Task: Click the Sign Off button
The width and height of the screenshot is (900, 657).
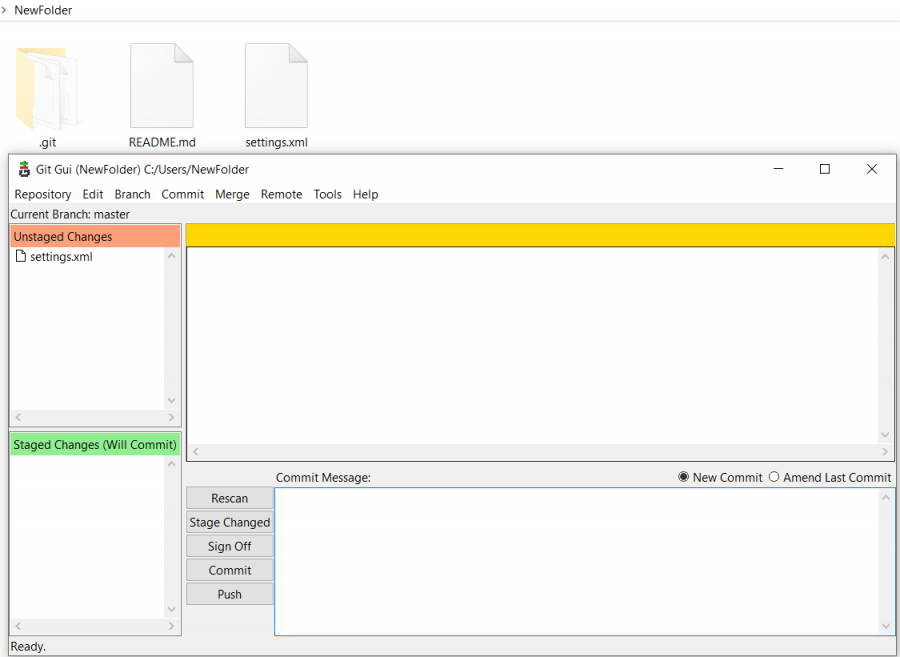Action: click(230, 546)
